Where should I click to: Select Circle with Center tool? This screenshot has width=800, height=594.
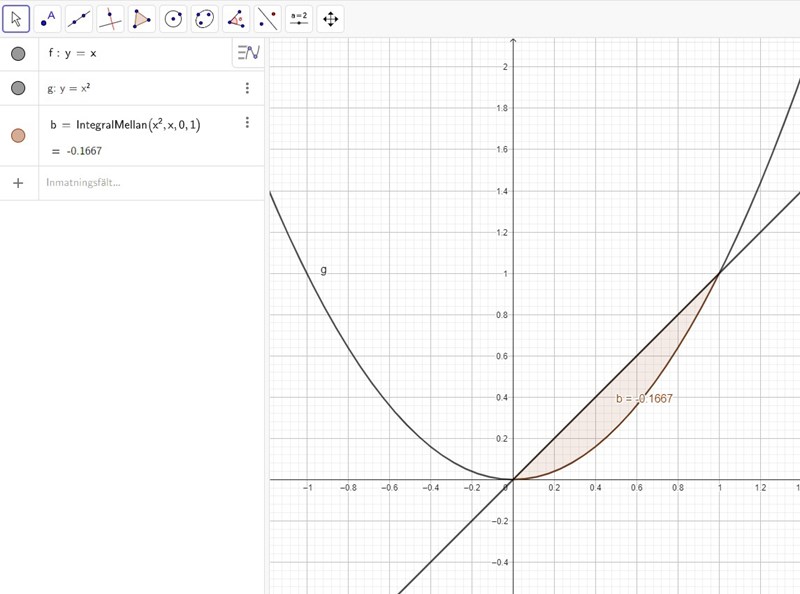pyautogui.click(x=173, y=18)
